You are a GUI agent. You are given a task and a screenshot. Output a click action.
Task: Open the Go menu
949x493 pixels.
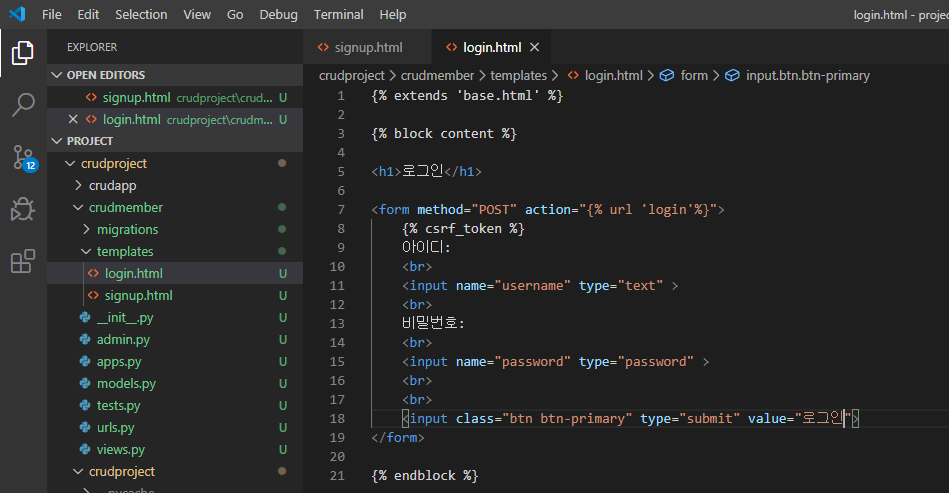235,15
